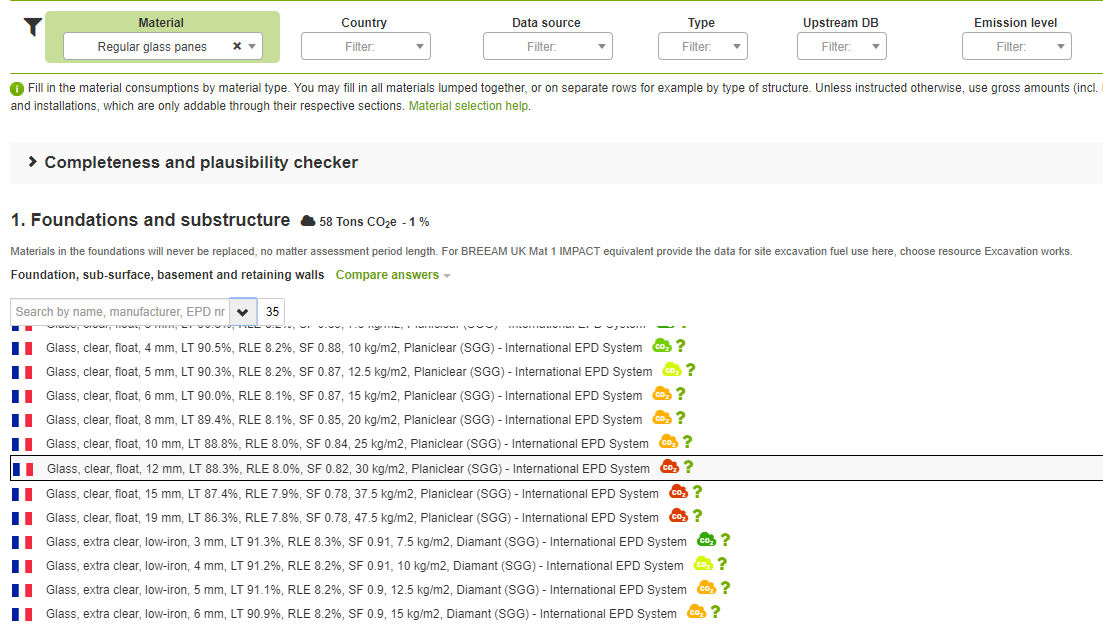Click CO2 cloud icon for 6 mm Diamant
Image resolution: width=1103 pixels, height=626 pixels.
click(696, 611)
